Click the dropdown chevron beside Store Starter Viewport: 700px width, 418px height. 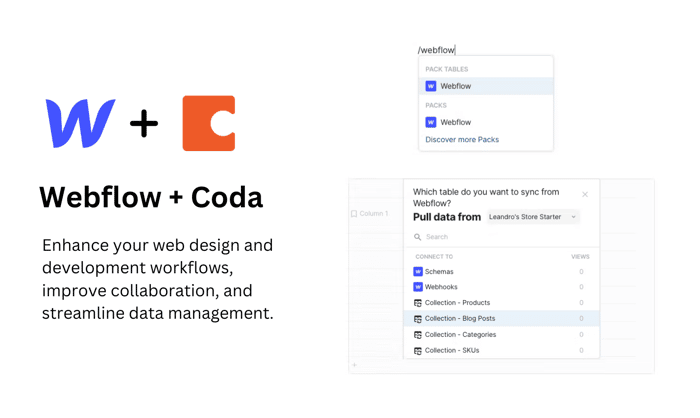point(574,217)
